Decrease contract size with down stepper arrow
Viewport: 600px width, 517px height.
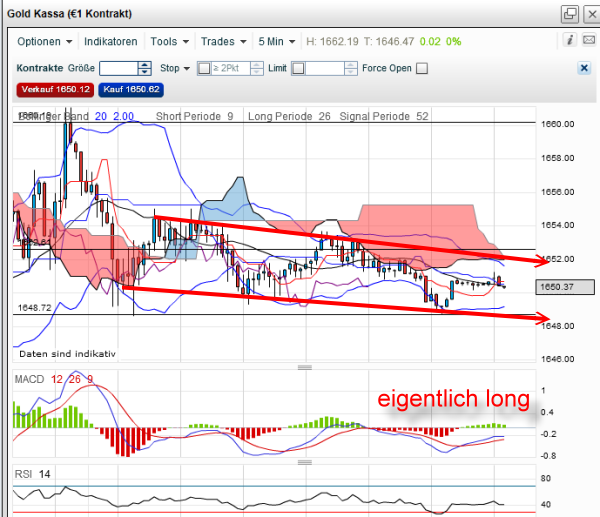tap(144, 72)
